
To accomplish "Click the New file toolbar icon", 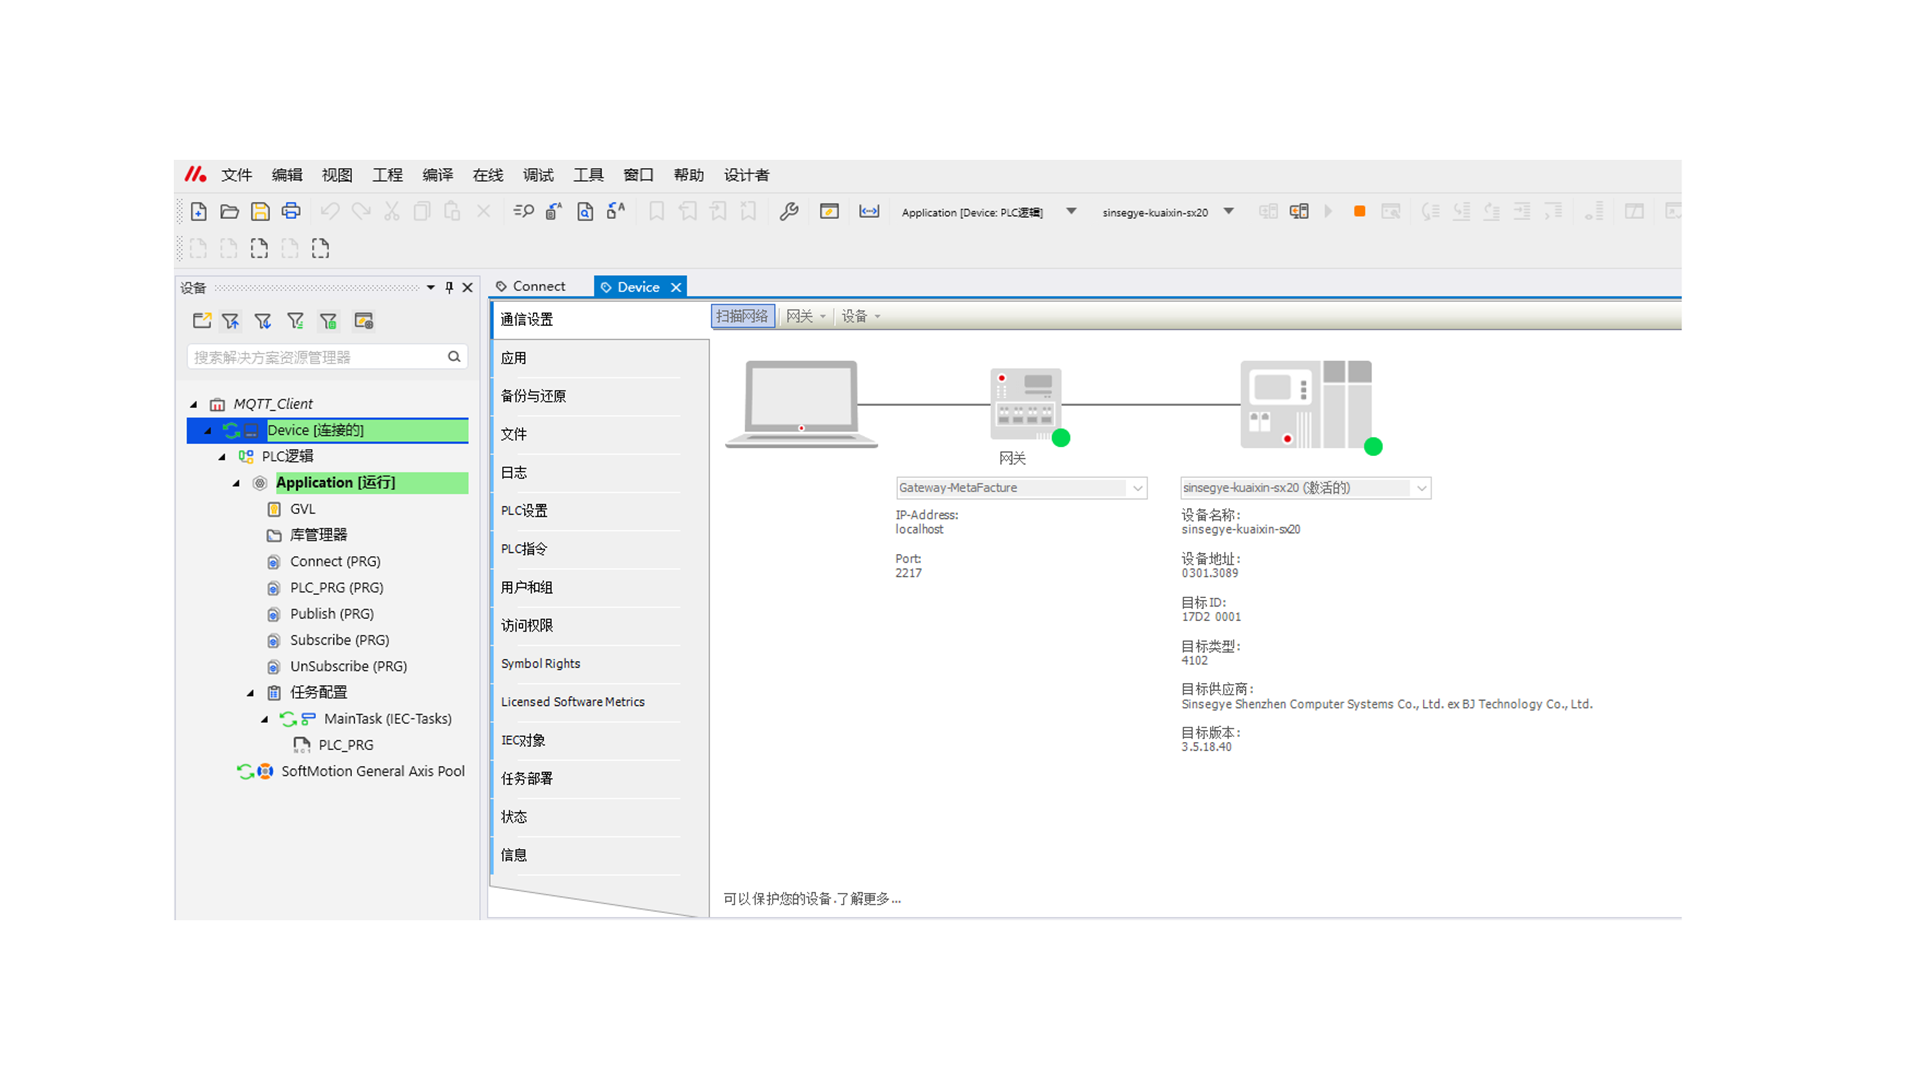I will (198, 211).
